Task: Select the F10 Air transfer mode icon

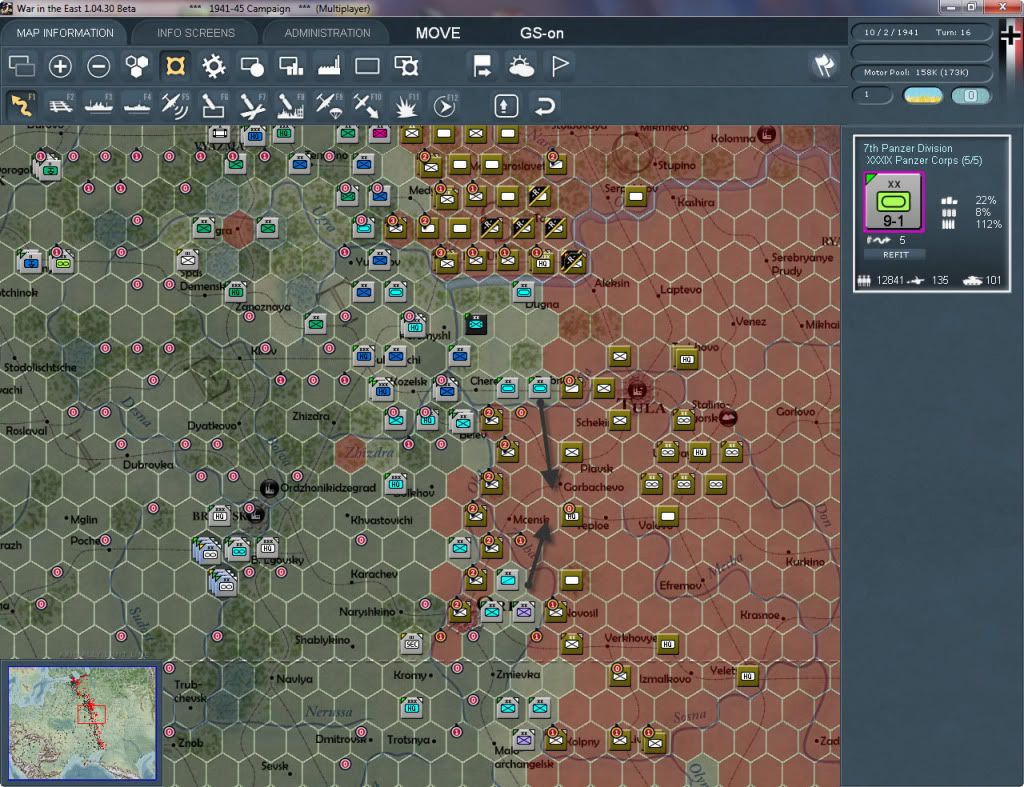Action: tap(367, 105)
